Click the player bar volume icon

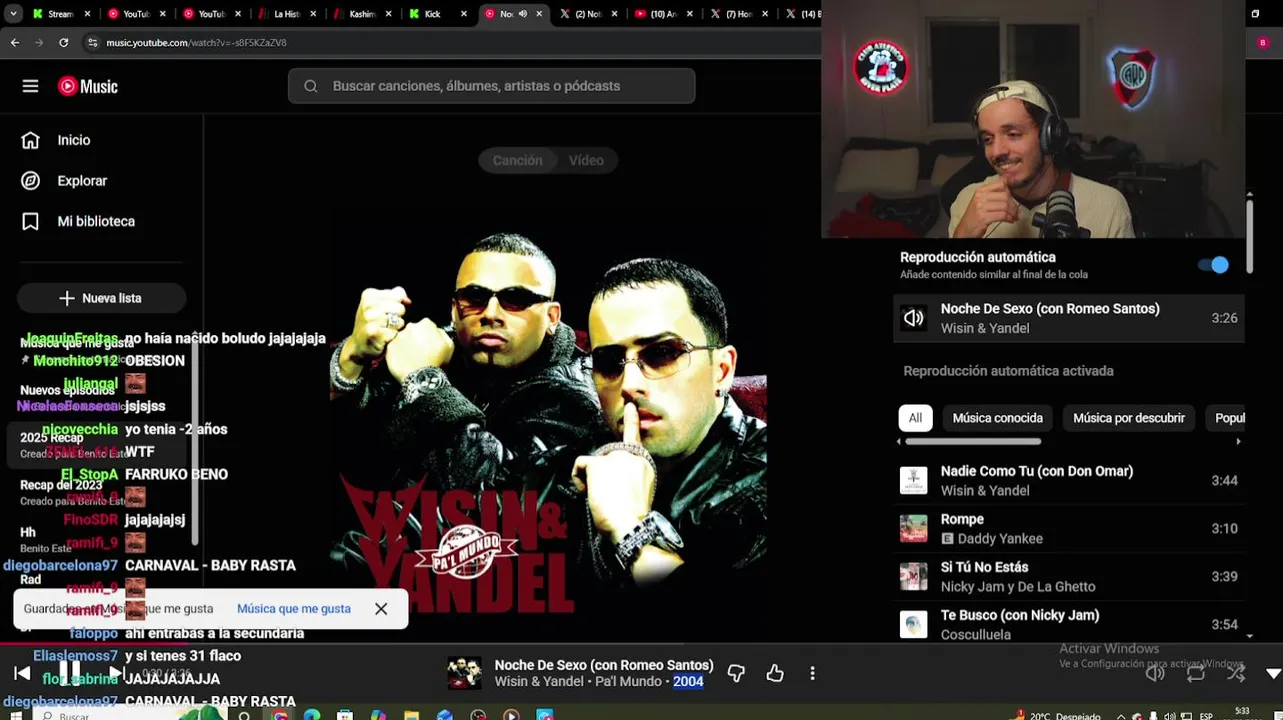point(1155,673)
